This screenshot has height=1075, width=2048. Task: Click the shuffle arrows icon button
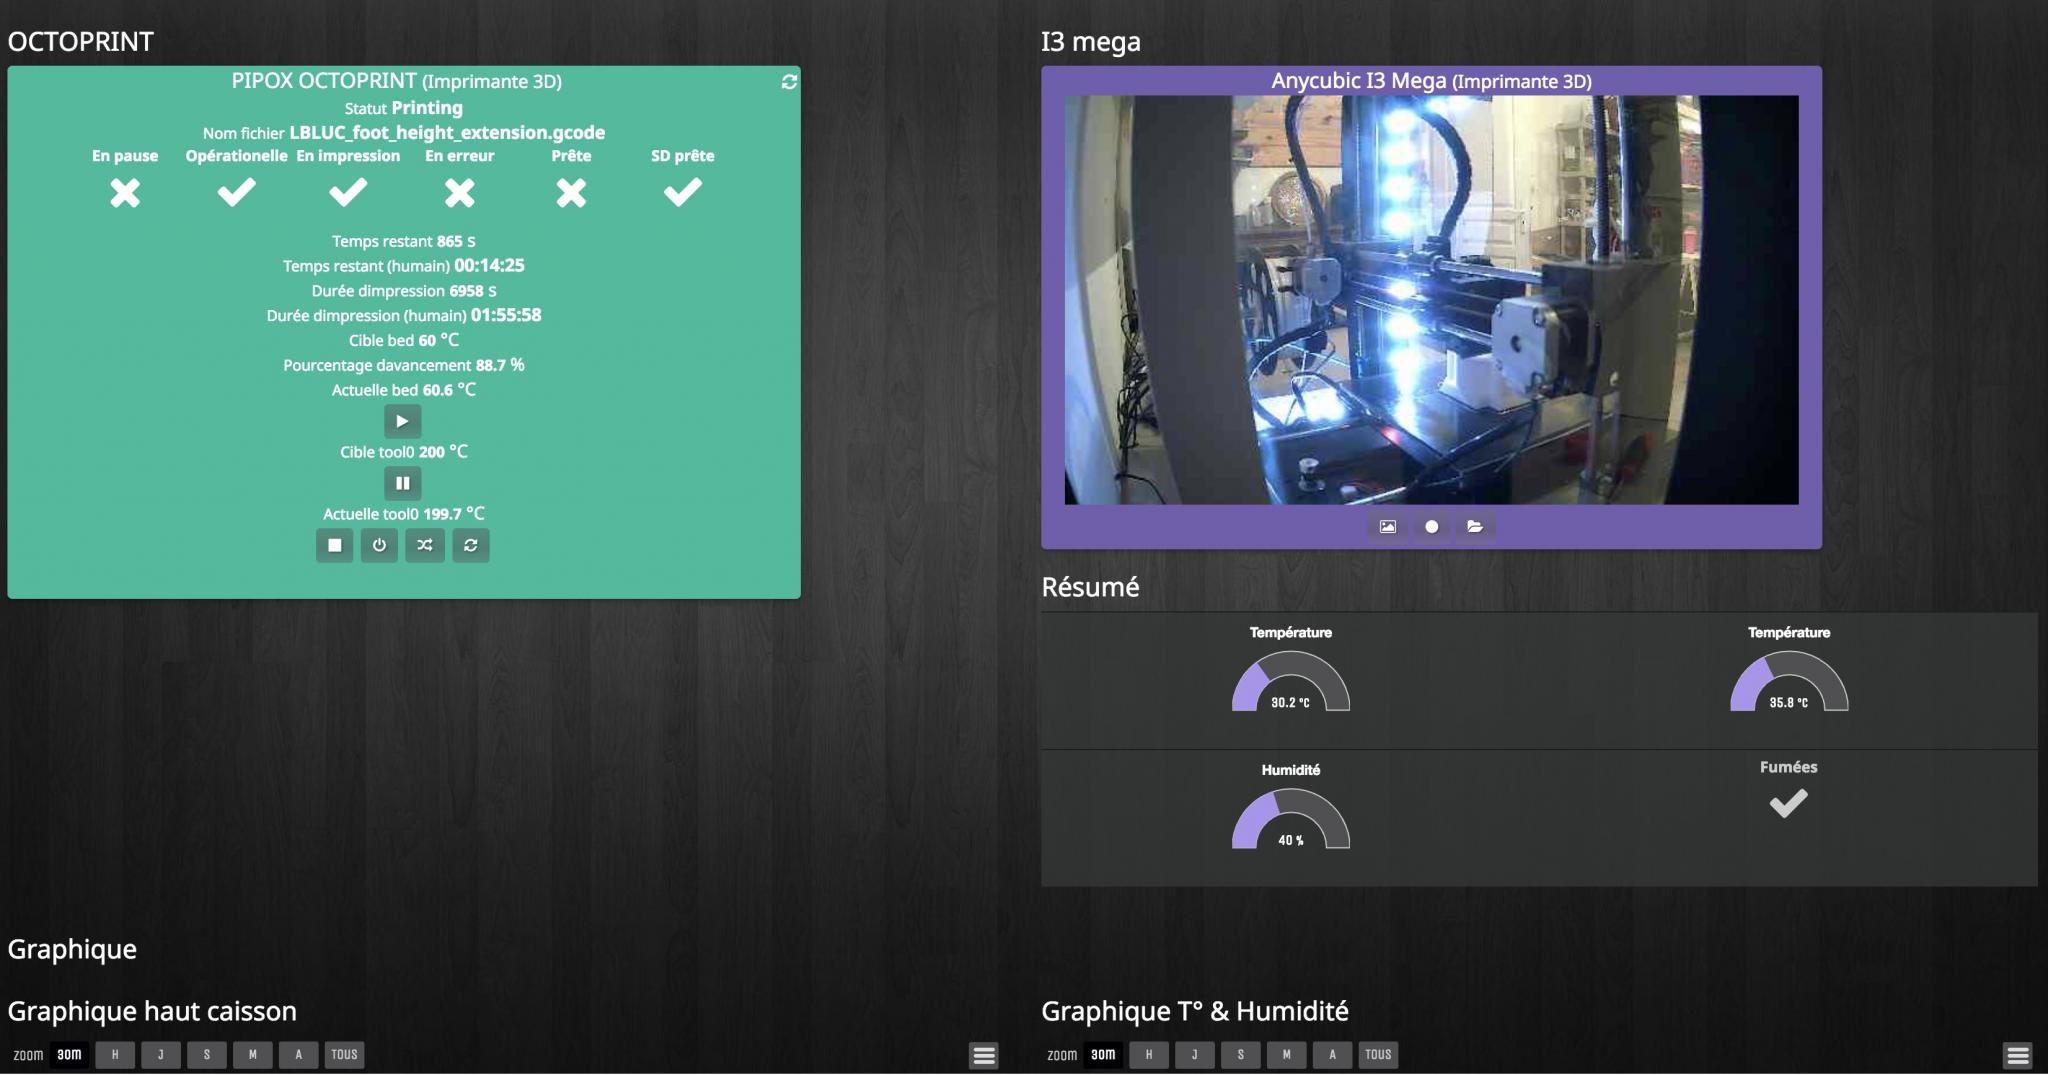(425, 545)
